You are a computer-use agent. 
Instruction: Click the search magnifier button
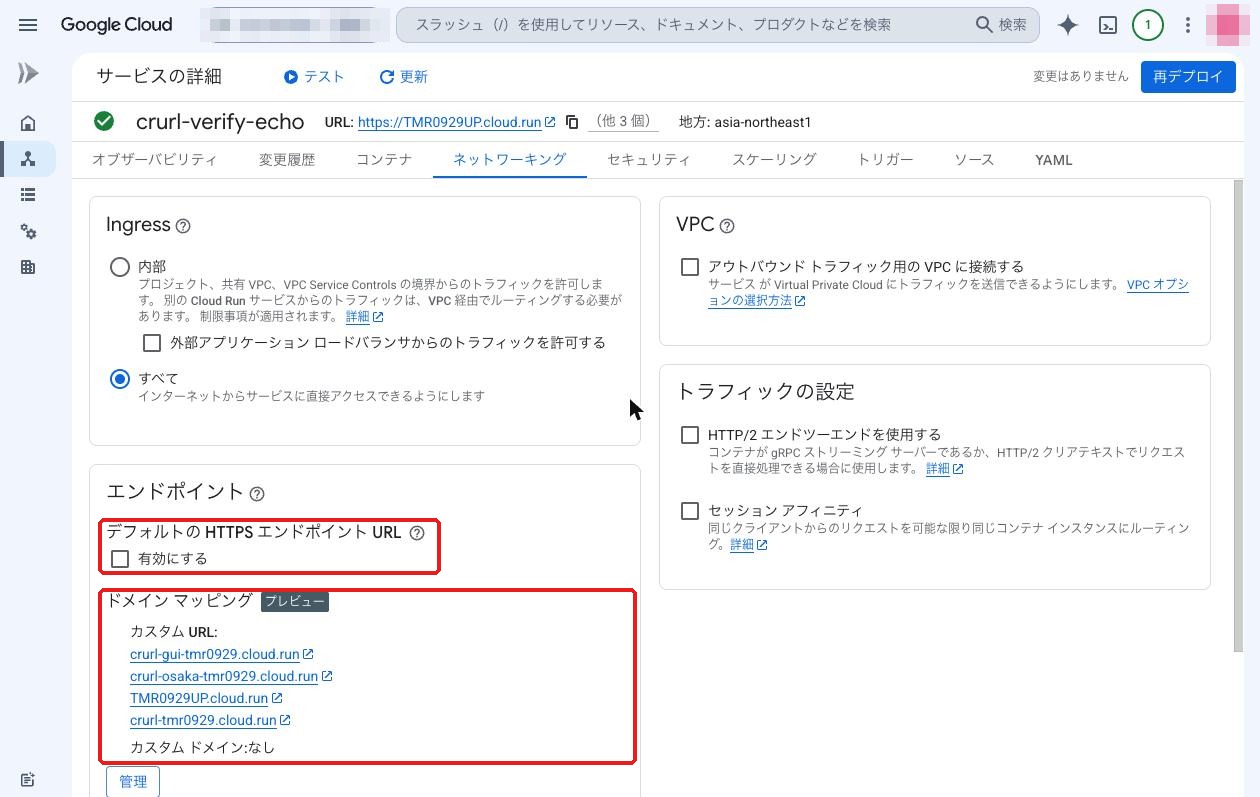pyautogui.click(x=1002, y=25)
